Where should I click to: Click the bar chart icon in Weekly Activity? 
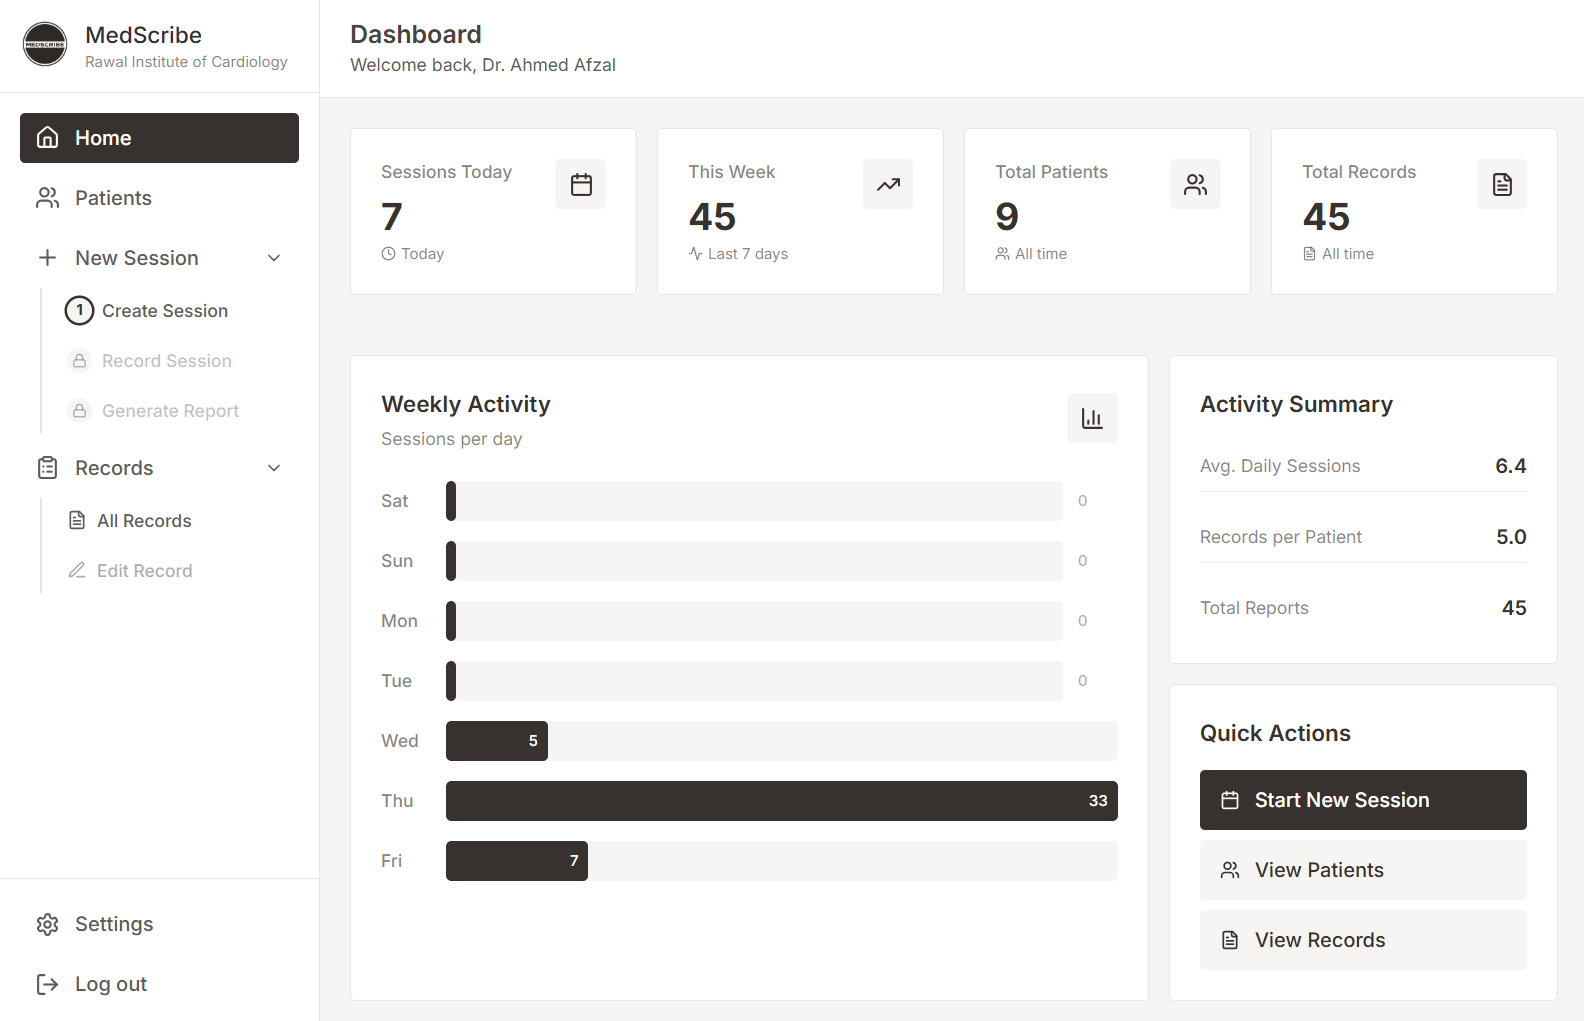[x=1092, y=418]
